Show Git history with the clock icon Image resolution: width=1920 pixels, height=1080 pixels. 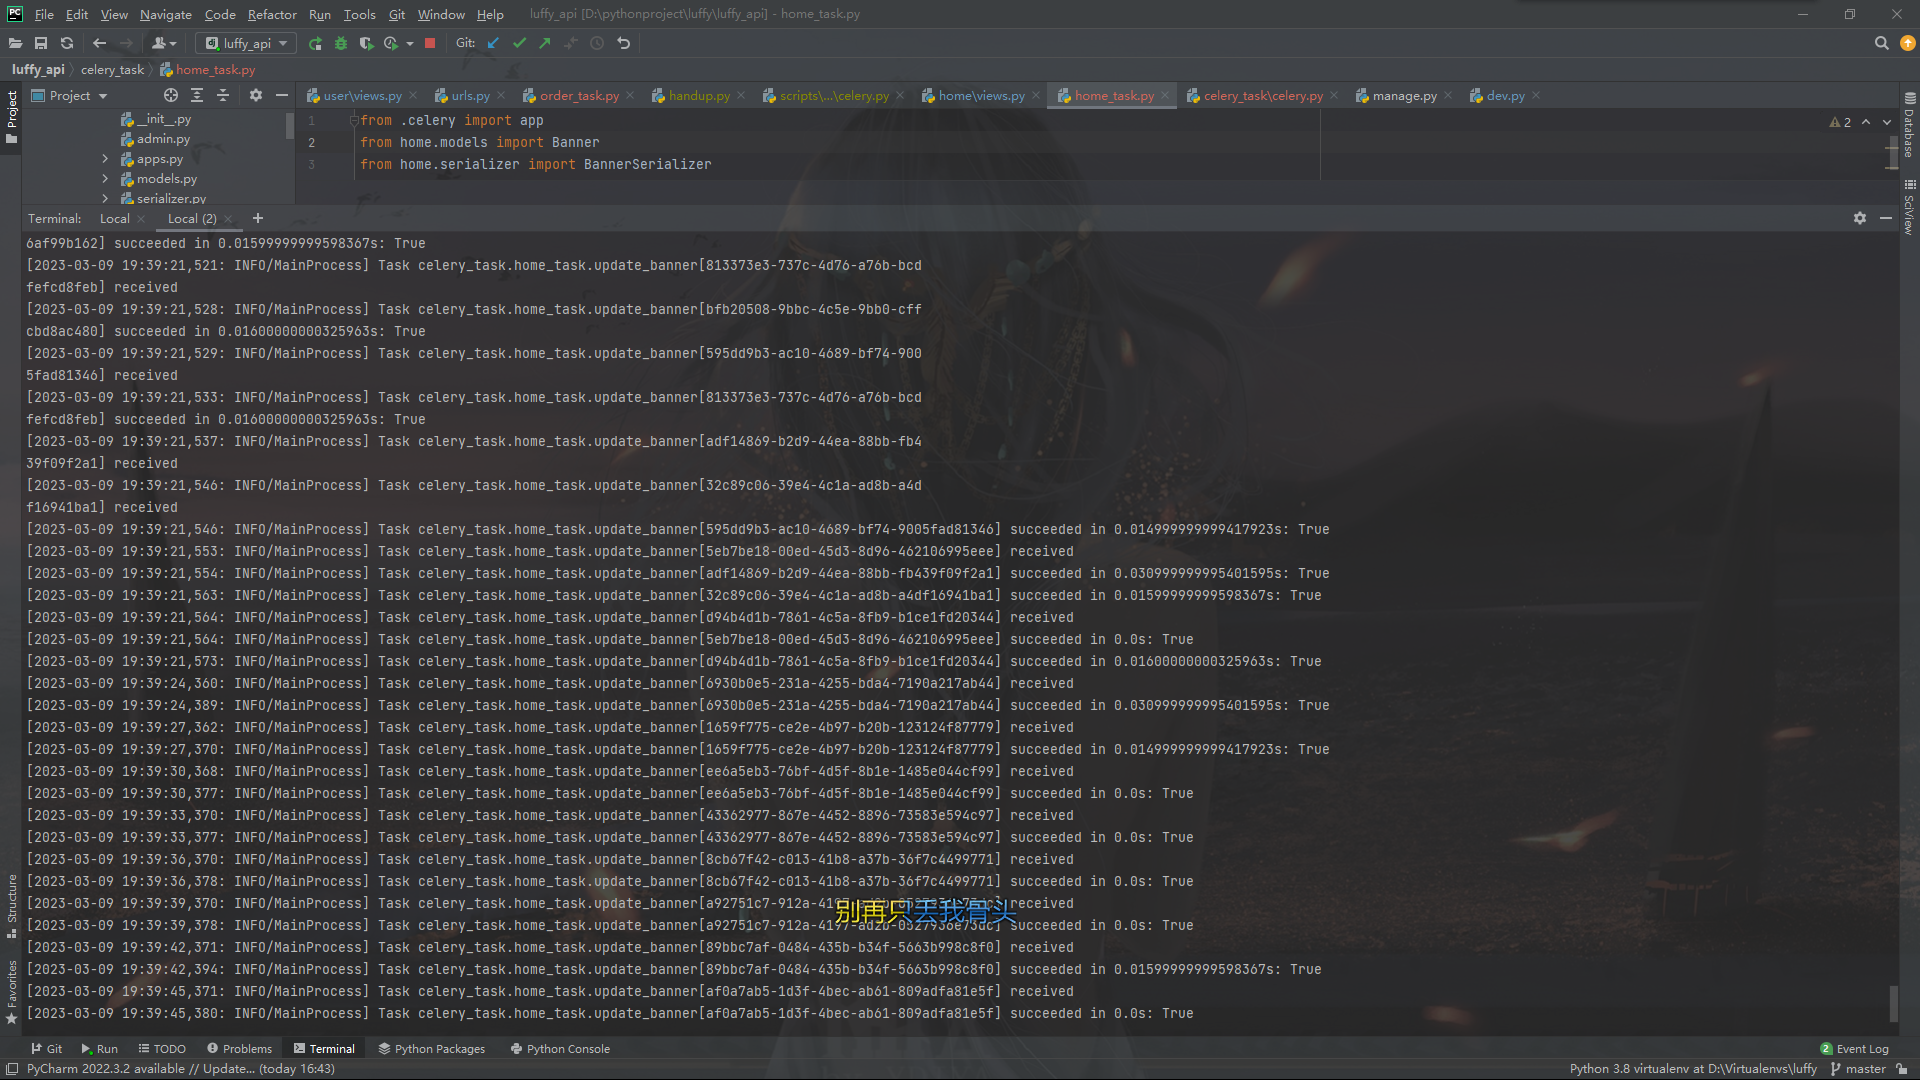point(597,43)
